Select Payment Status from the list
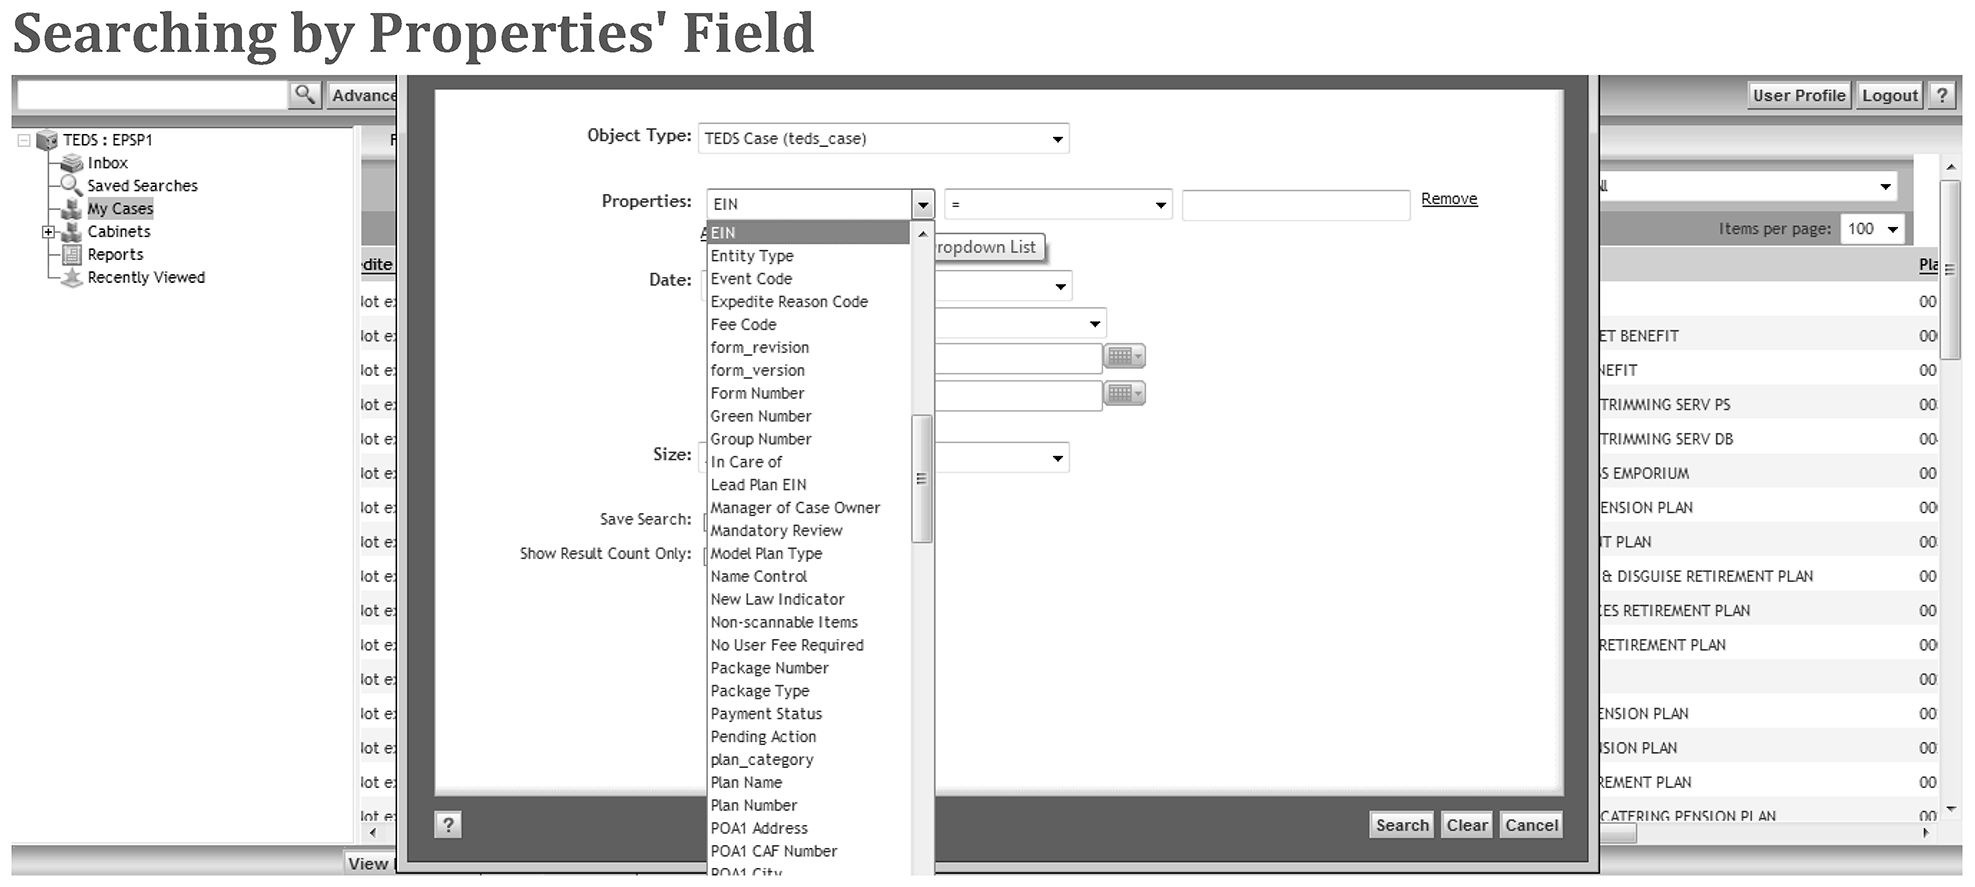 pyautogui.click(x=766, y=714)
